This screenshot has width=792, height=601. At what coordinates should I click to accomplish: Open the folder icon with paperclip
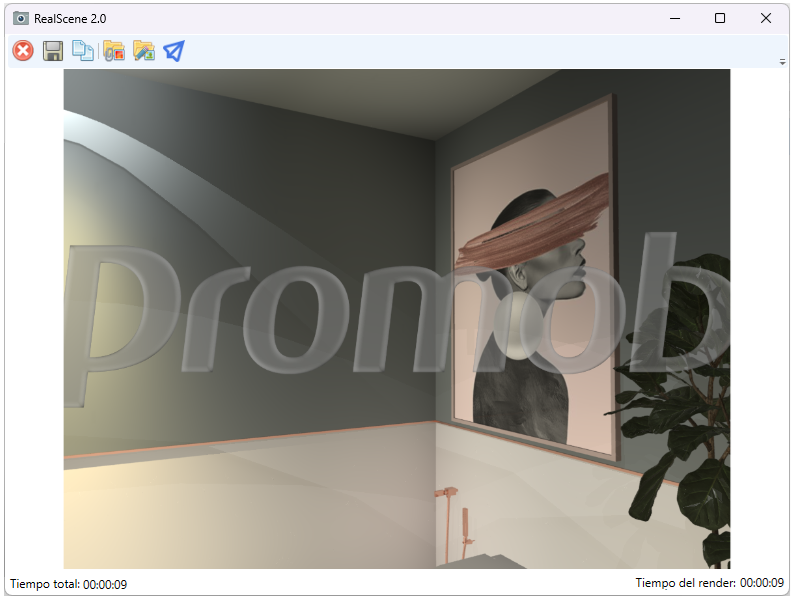tap(114, 51)
